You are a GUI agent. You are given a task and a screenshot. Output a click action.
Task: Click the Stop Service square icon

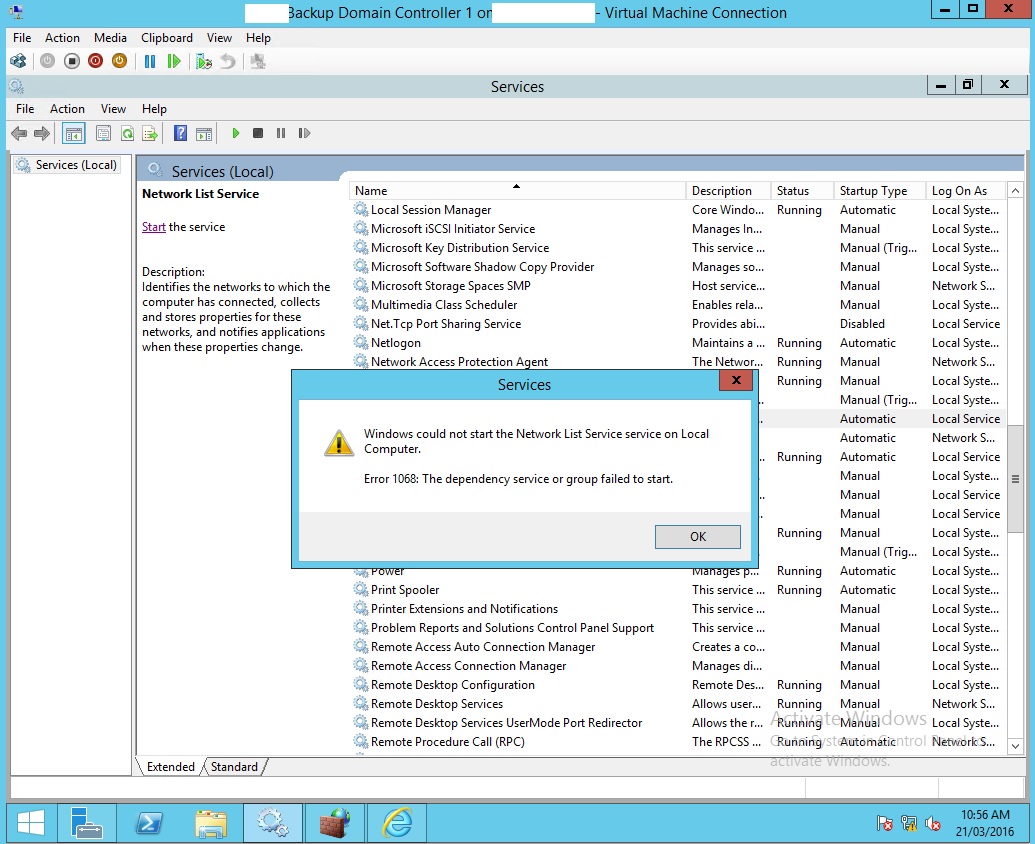click(x=257, y=133)
